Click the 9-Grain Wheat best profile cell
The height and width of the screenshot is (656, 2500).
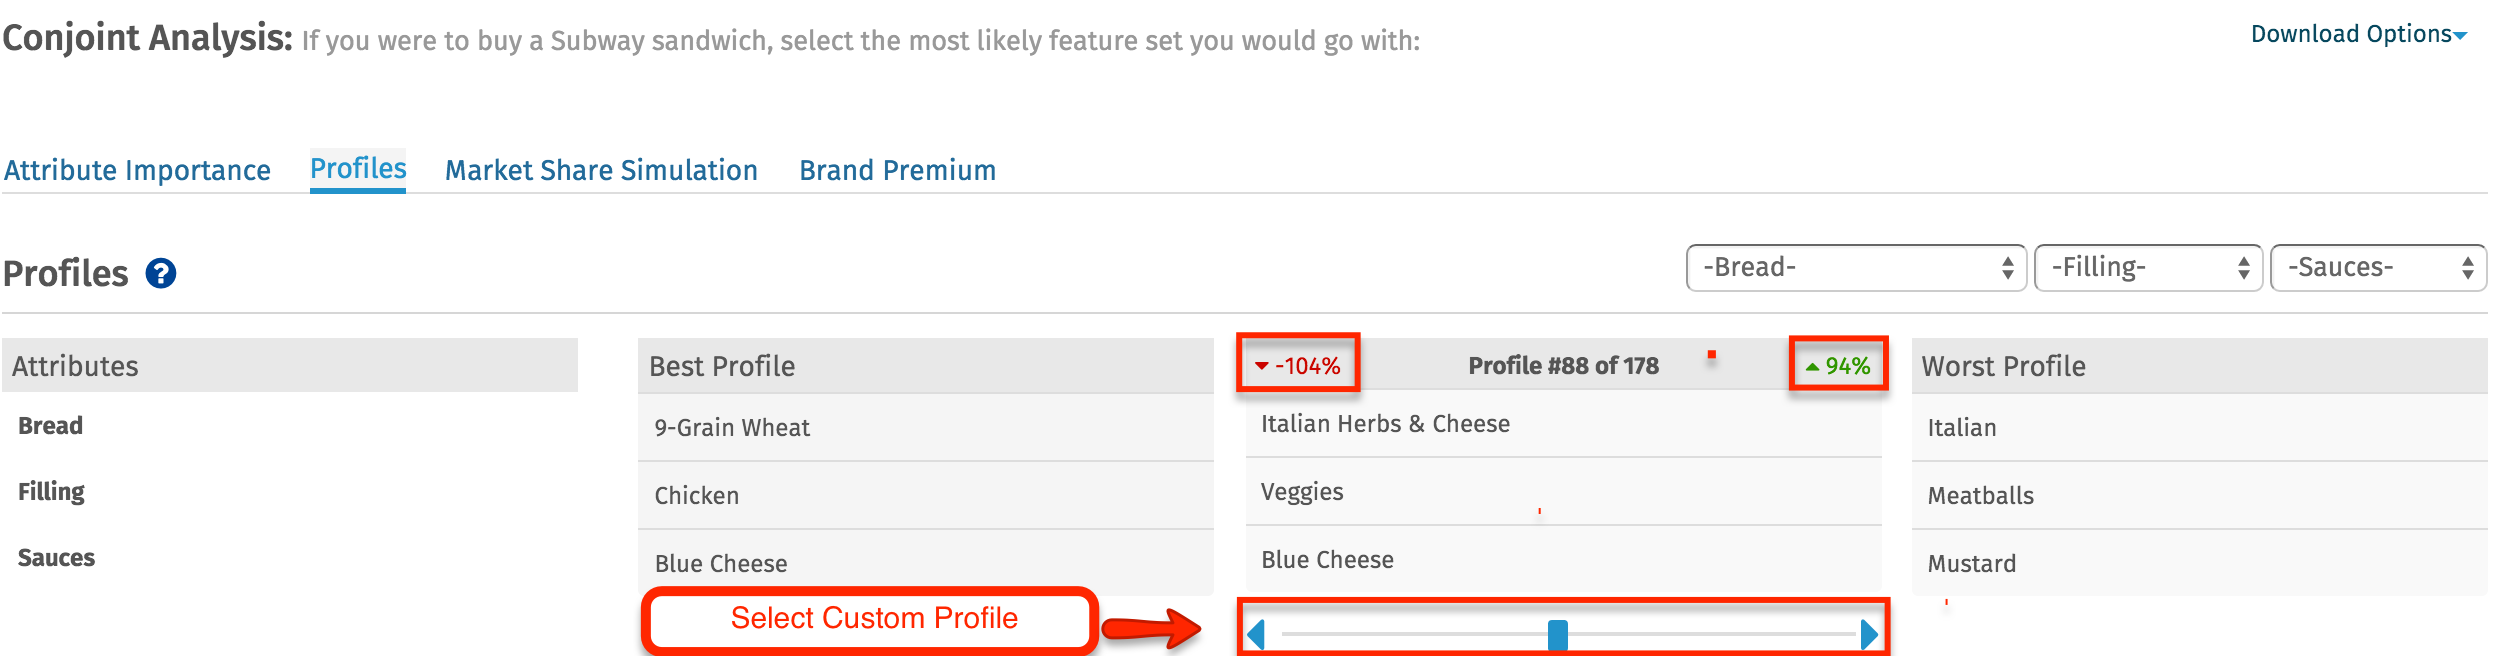(926, 428)
